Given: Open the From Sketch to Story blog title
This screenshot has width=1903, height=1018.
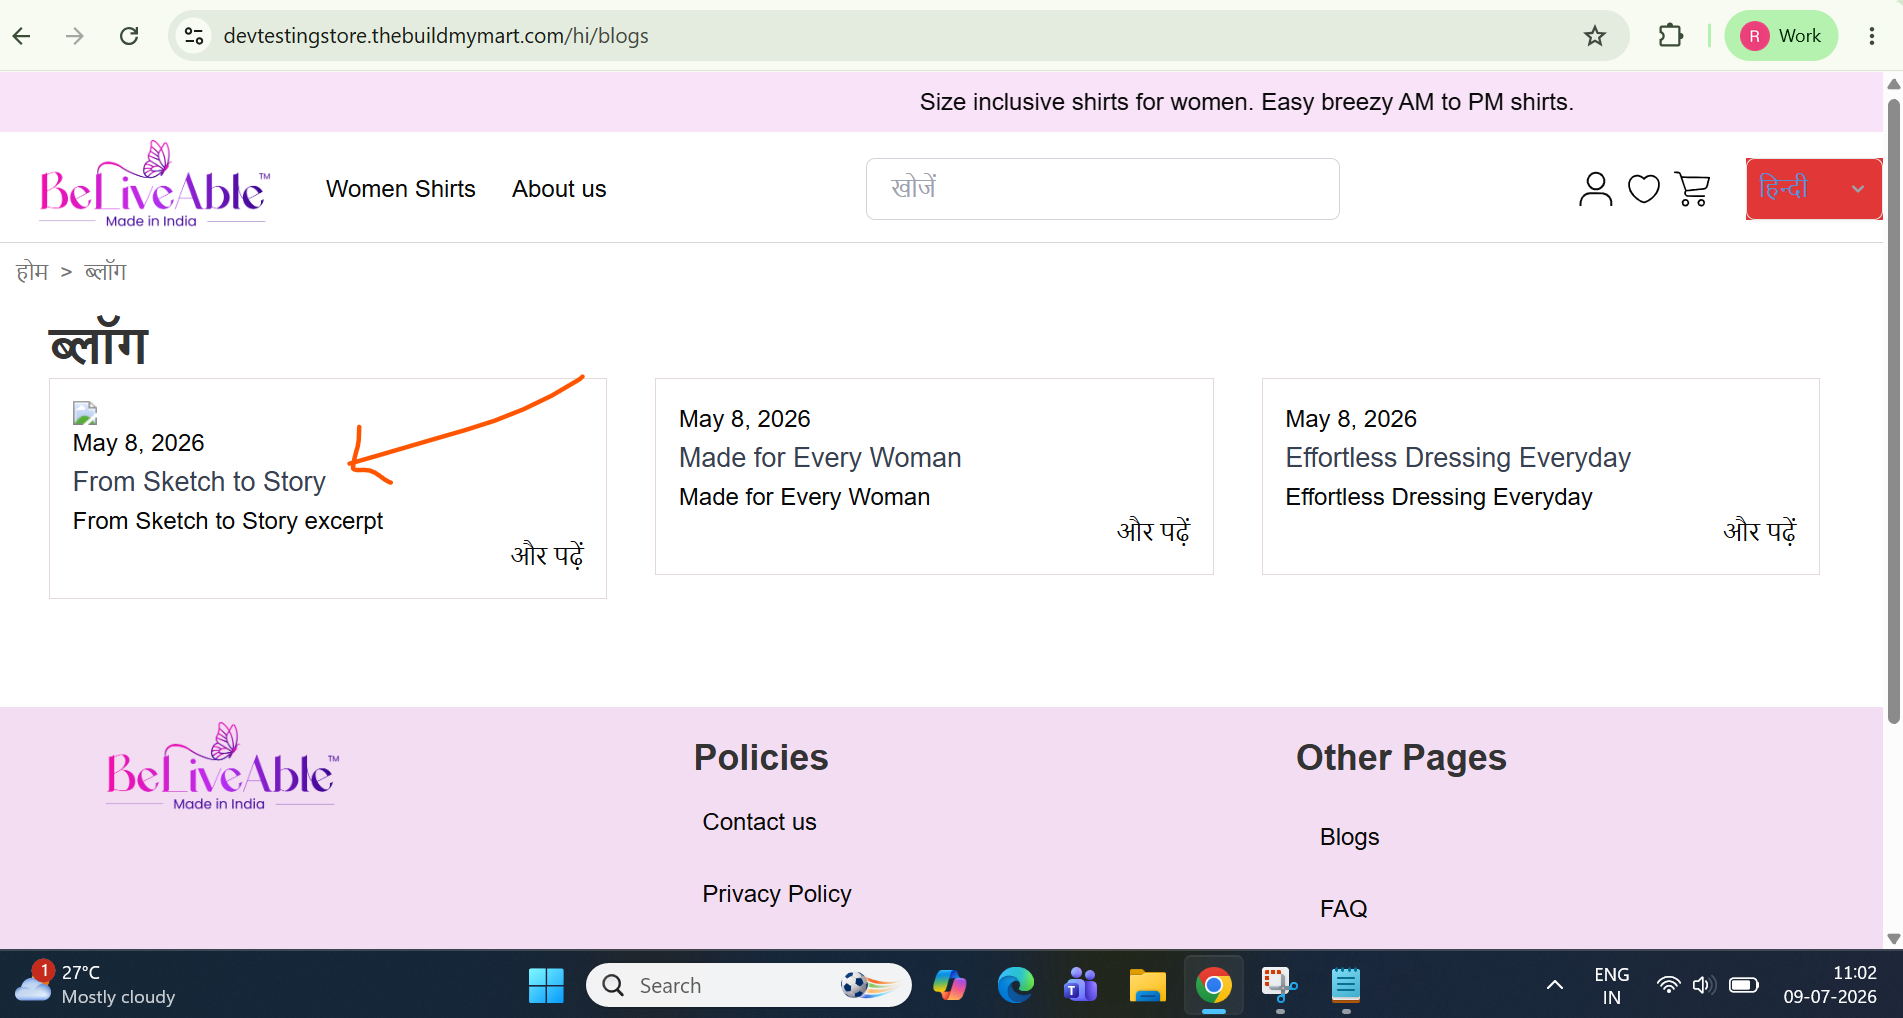Looking at the screenshot, I should (199, 482).
